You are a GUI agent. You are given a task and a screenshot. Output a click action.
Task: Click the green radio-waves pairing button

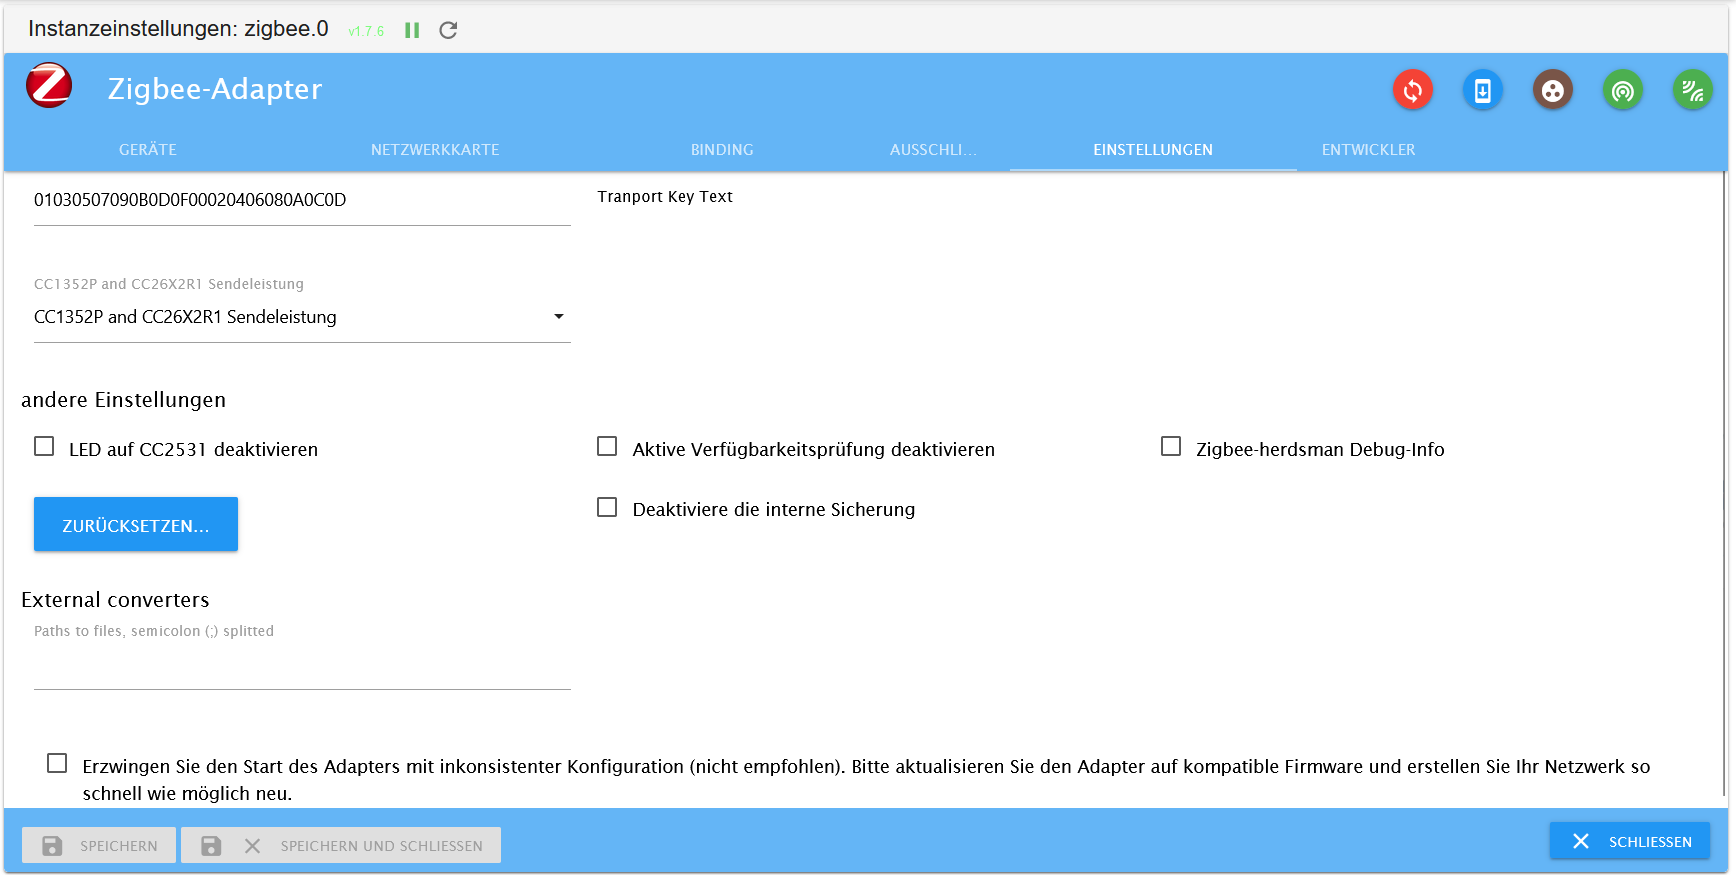click(x=1623, y=91)
